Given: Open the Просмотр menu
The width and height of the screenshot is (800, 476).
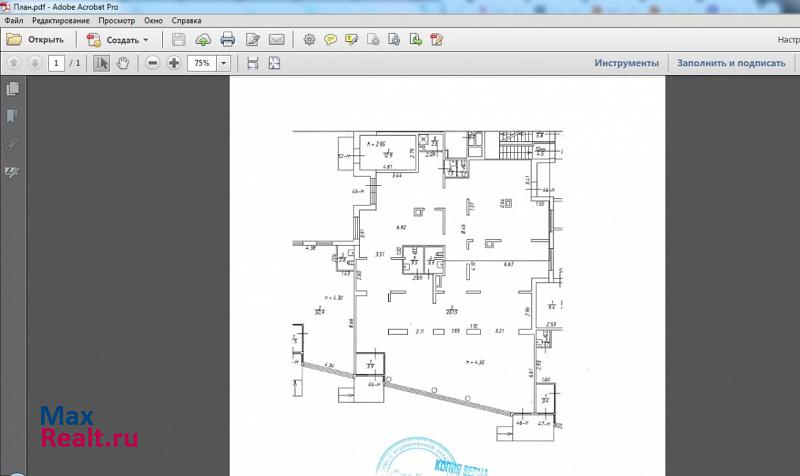Looking at the screenshot, I should coord(116,20).
